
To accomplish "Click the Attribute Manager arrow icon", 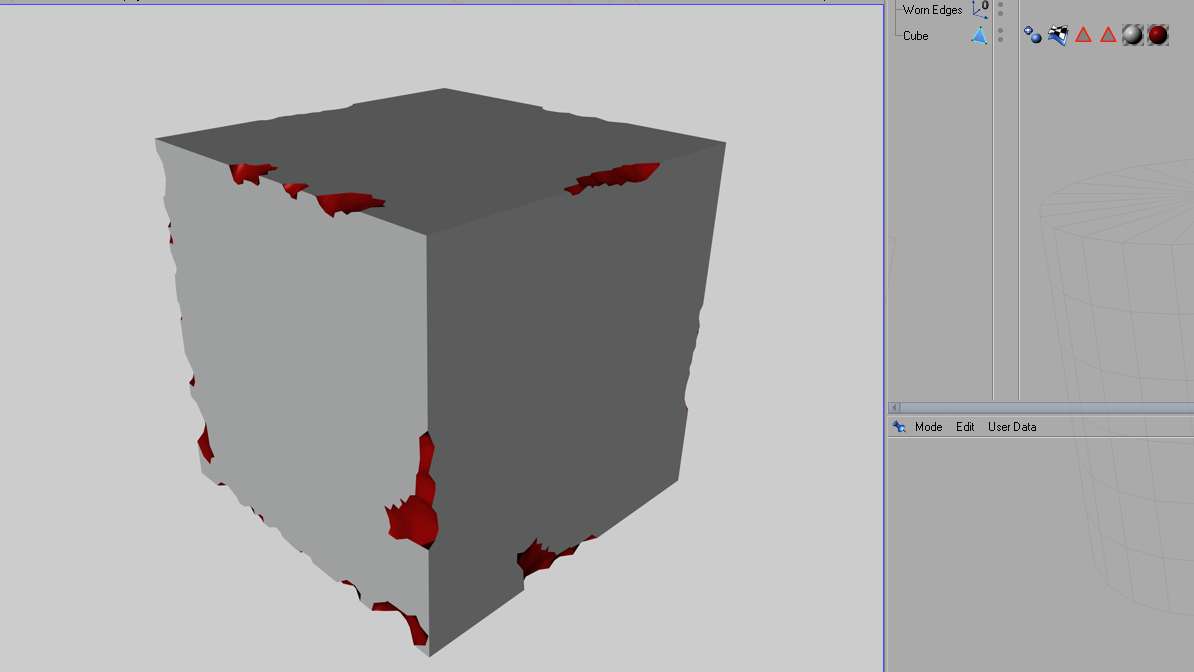I will tap(897, 427).
